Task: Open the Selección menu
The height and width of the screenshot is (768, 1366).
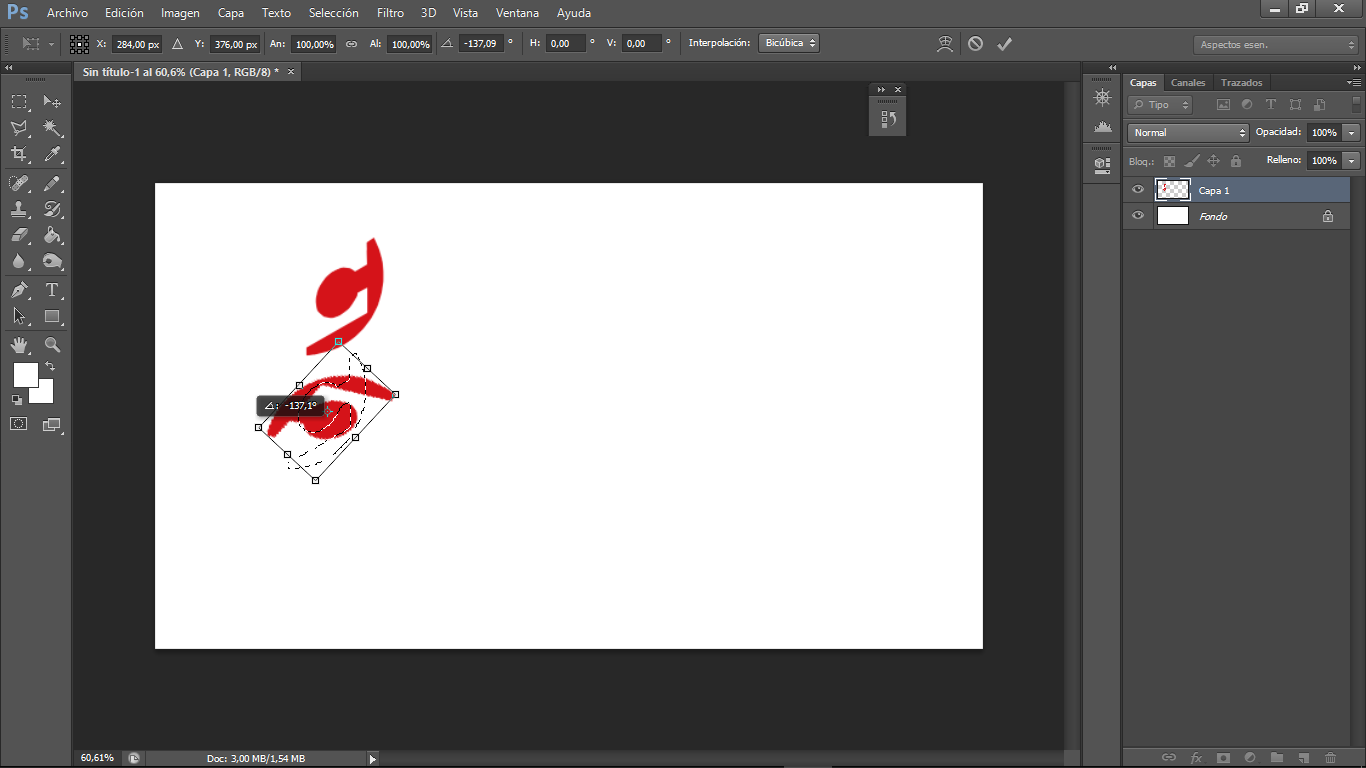Action: [334, 13]
